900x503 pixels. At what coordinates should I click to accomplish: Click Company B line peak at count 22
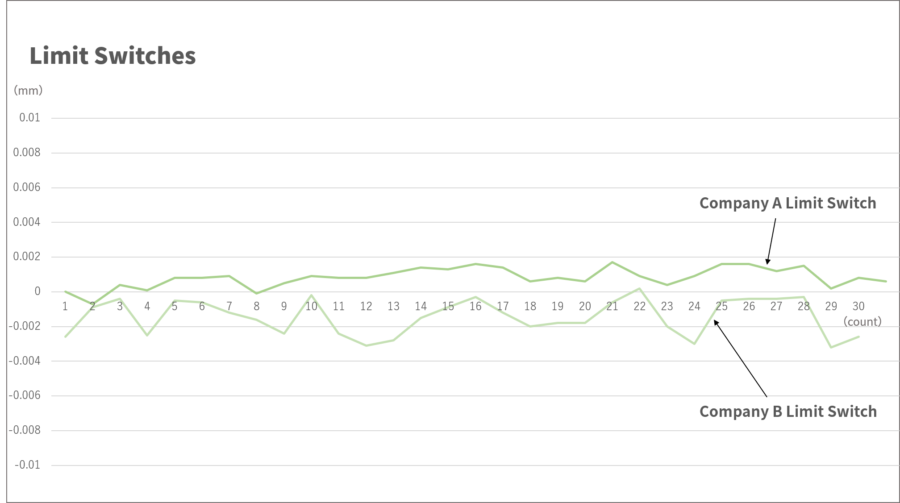(x=640, y=288)
